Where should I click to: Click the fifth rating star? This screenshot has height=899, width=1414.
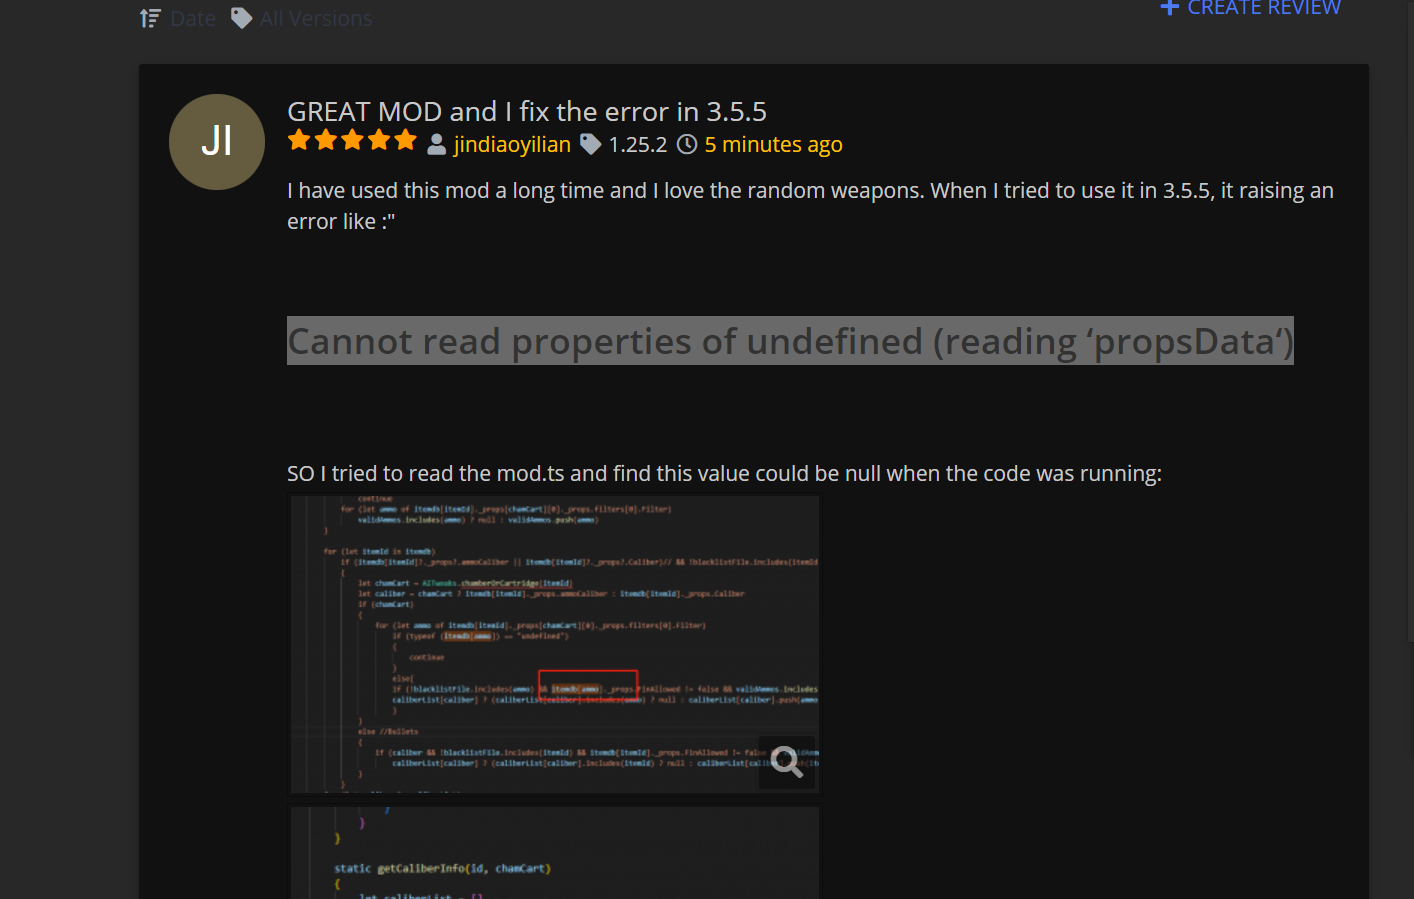405,141
